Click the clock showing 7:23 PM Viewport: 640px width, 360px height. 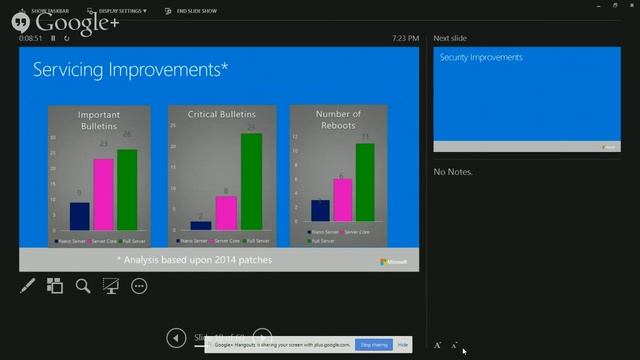point(405,38)
